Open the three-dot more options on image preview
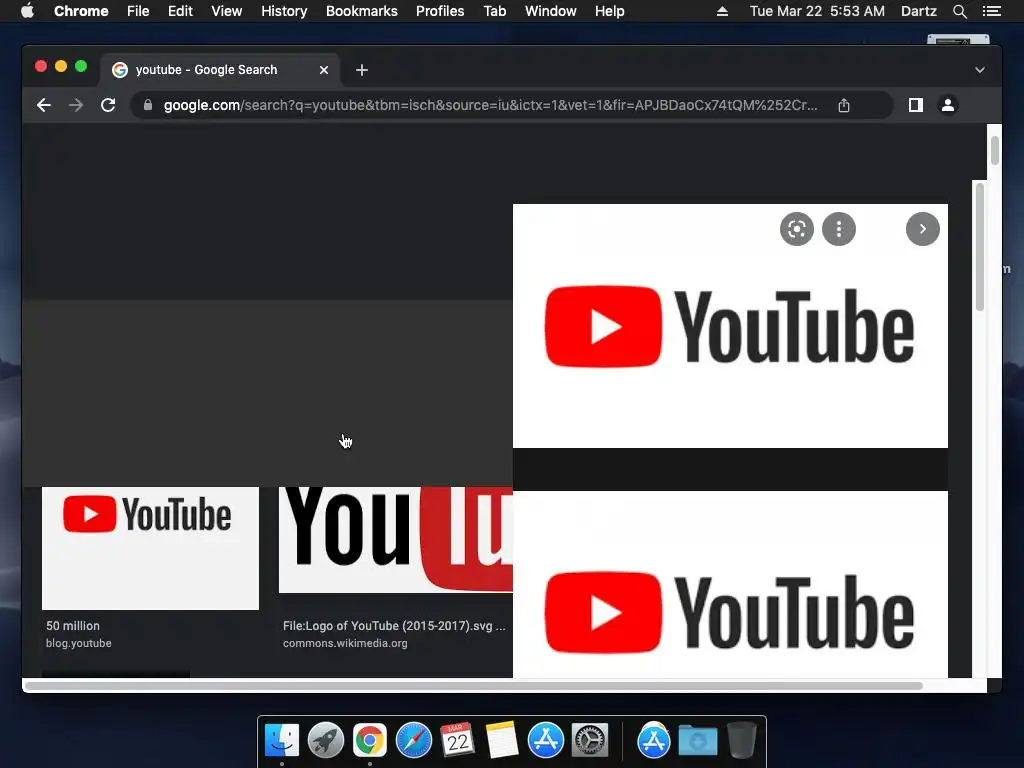This screenshot has height=768, width=1024. click(x=839, y=229)
